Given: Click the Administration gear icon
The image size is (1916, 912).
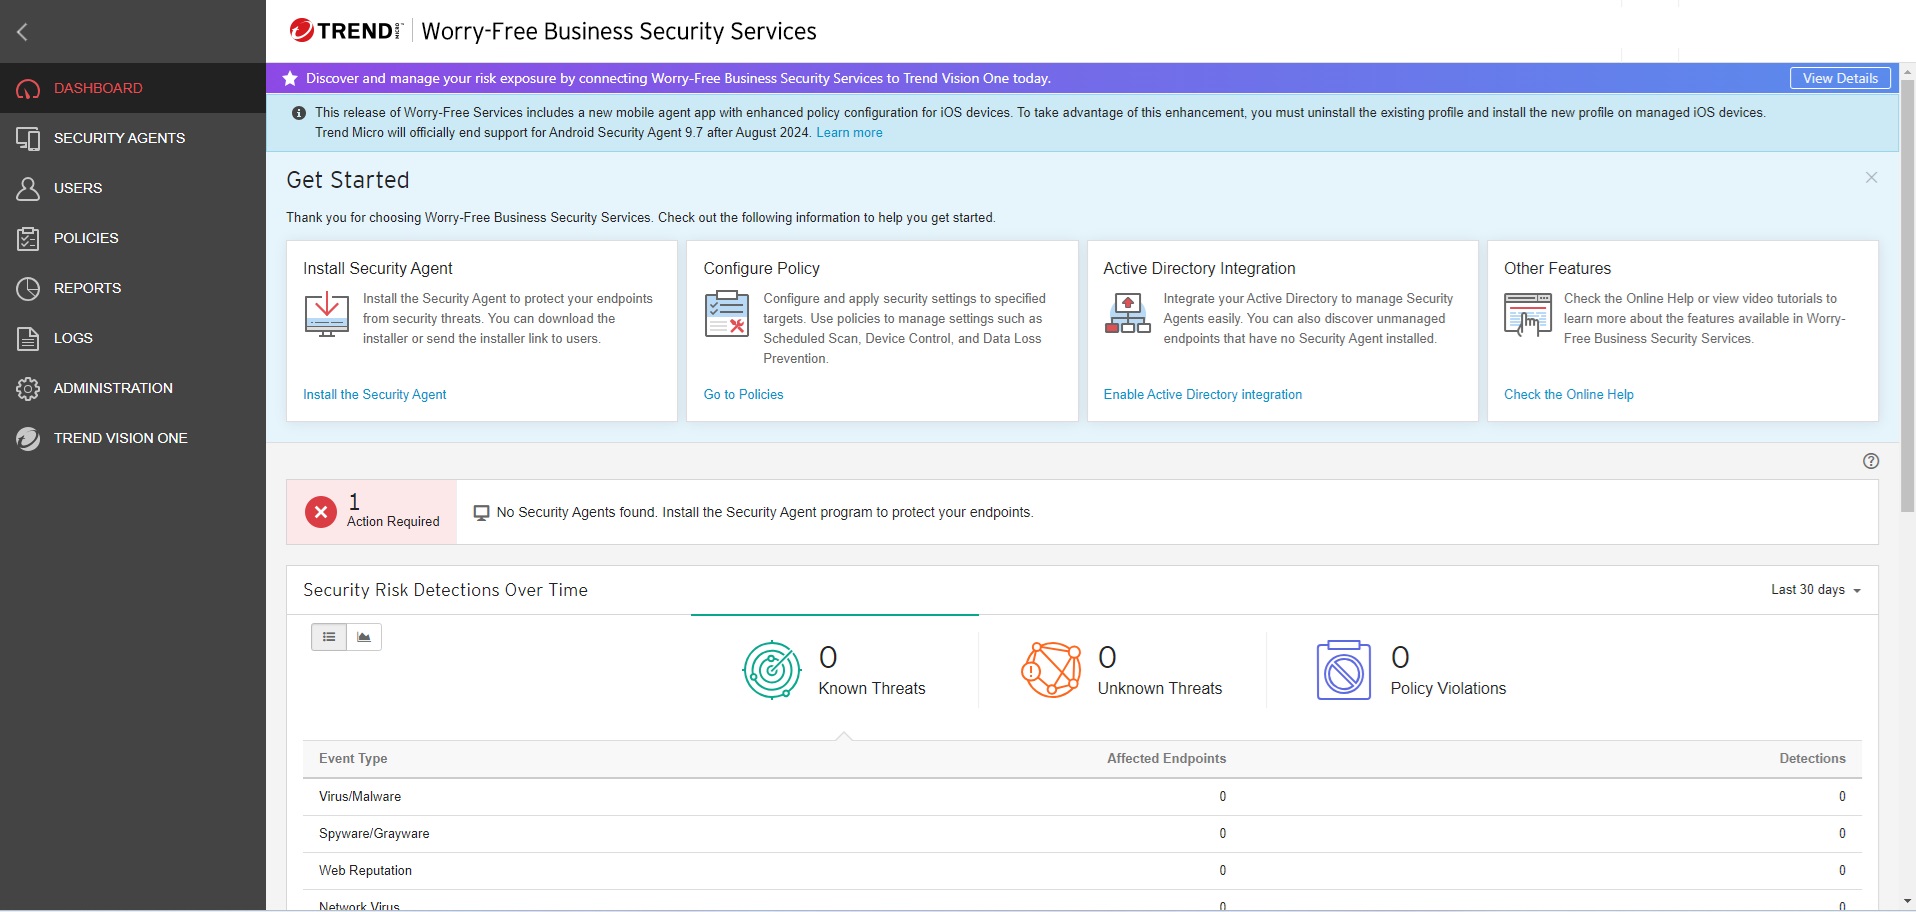Looking at the screenshot, I should click(x=28, y=388).
